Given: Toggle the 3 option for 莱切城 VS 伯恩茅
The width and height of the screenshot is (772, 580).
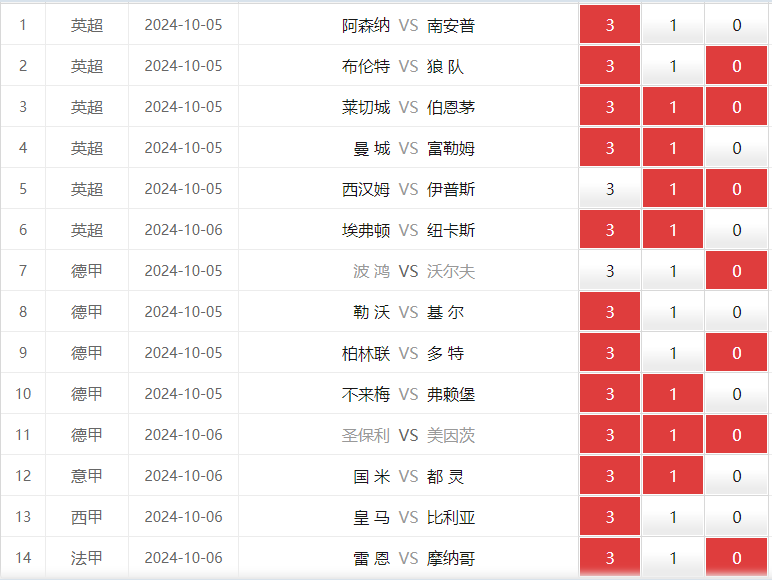Looking at the screenshot, I should tap(610, 106).
